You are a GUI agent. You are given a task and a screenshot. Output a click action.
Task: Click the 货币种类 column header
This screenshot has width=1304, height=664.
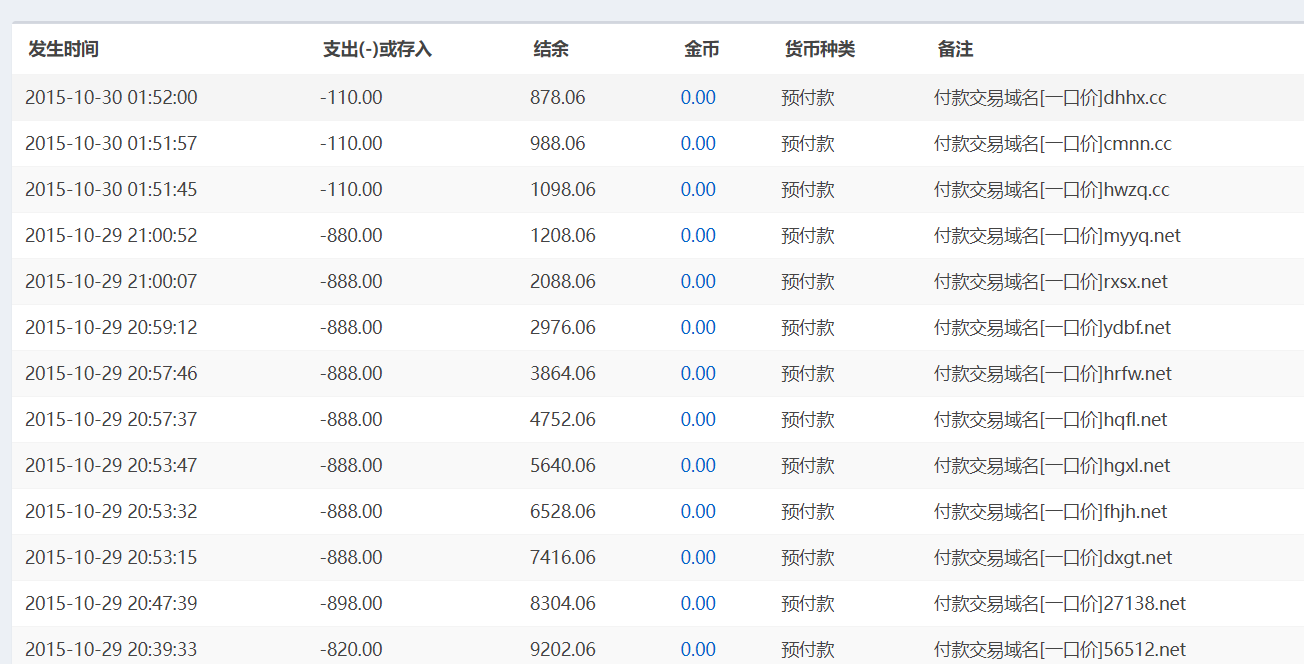(819, 49)
